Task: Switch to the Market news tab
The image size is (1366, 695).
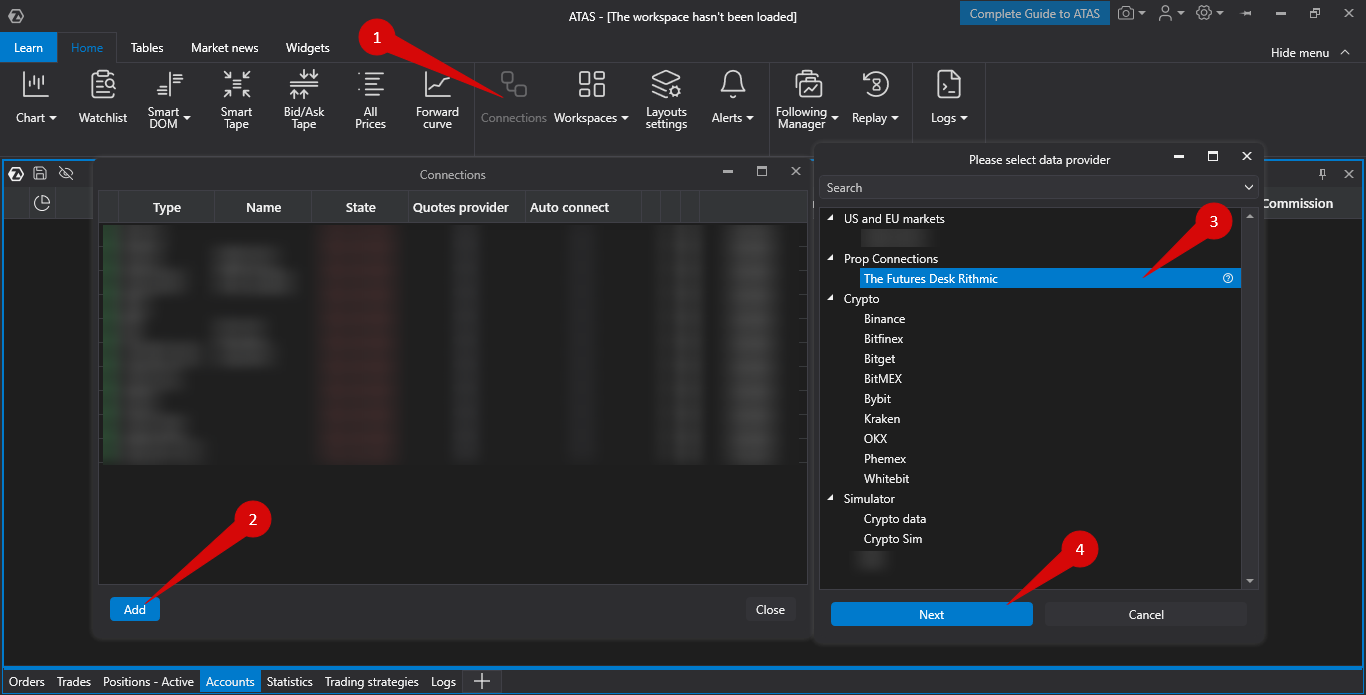Action: point(225,47)
